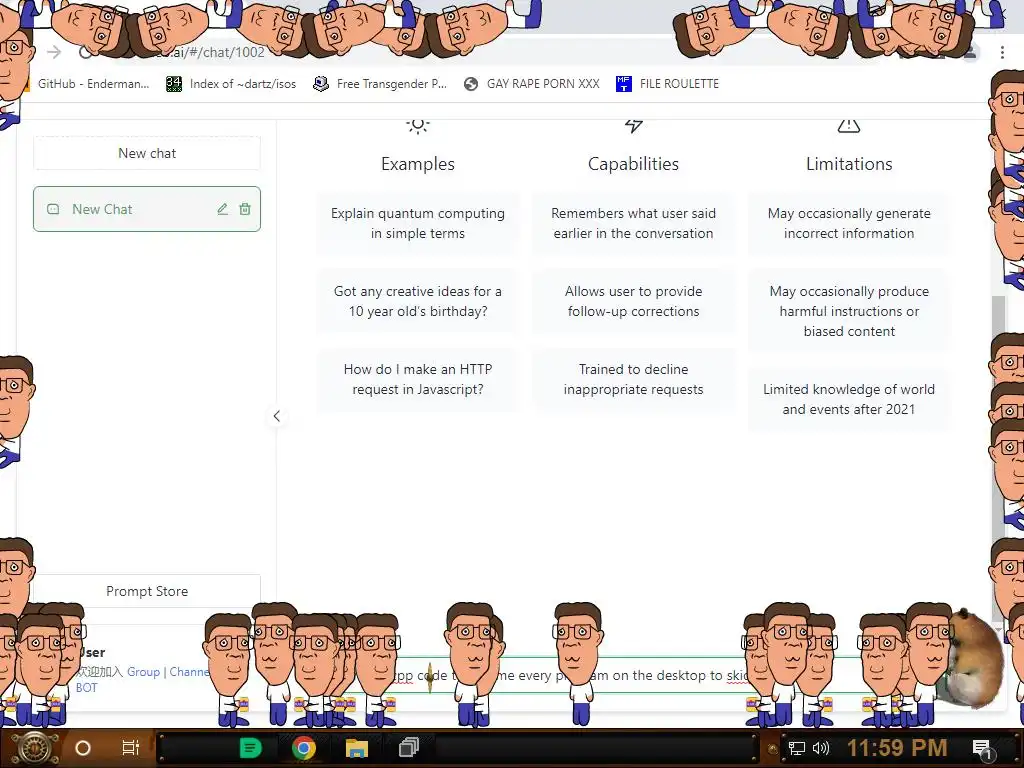The height and width of the screenshot is (768, 1024).
Task: Select the New Chat conversation bubble icon
Action: 53,209
